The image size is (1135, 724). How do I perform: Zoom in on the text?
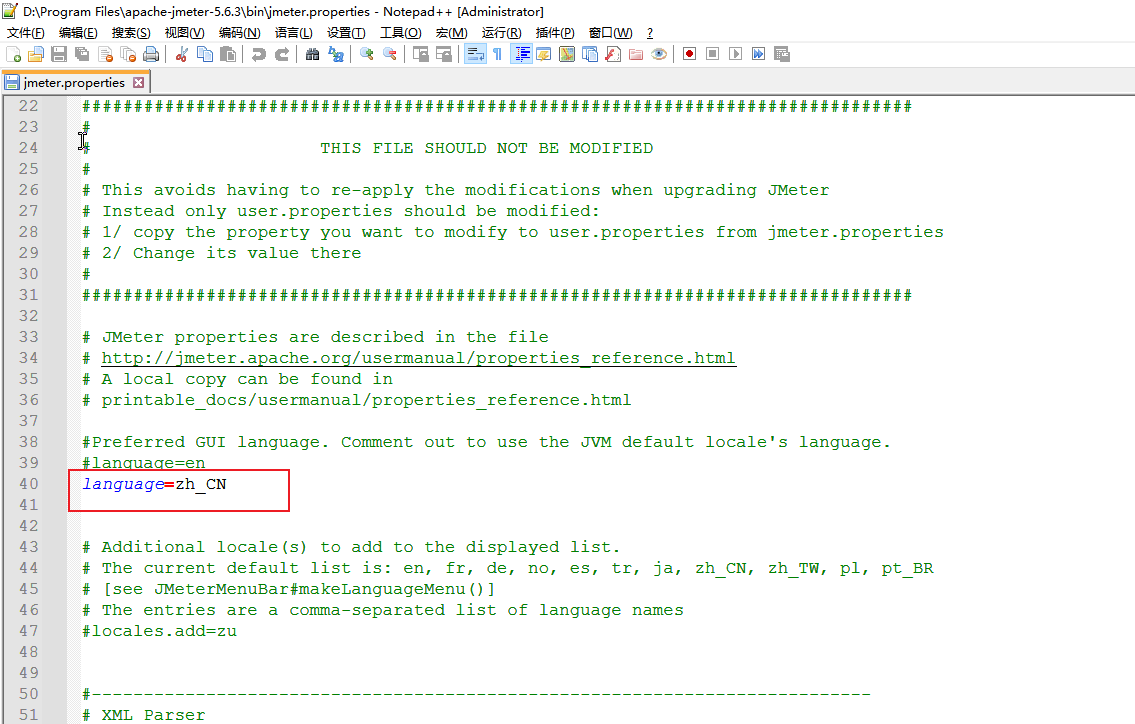tap(368, 54)
